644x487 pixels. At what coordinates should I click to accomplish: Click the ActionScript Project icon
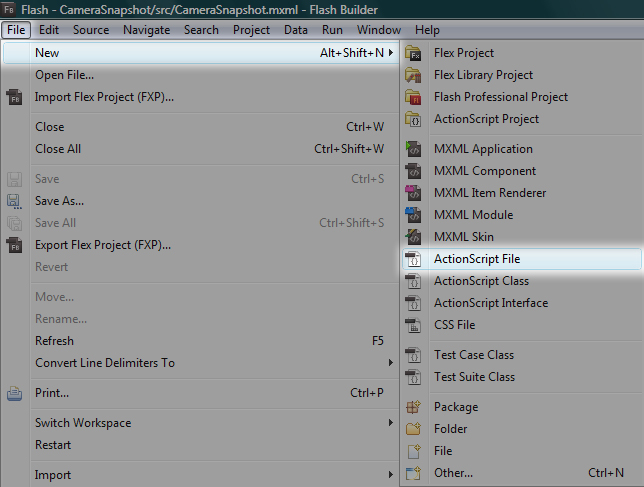pyautogui.click(x=413, y=119)
